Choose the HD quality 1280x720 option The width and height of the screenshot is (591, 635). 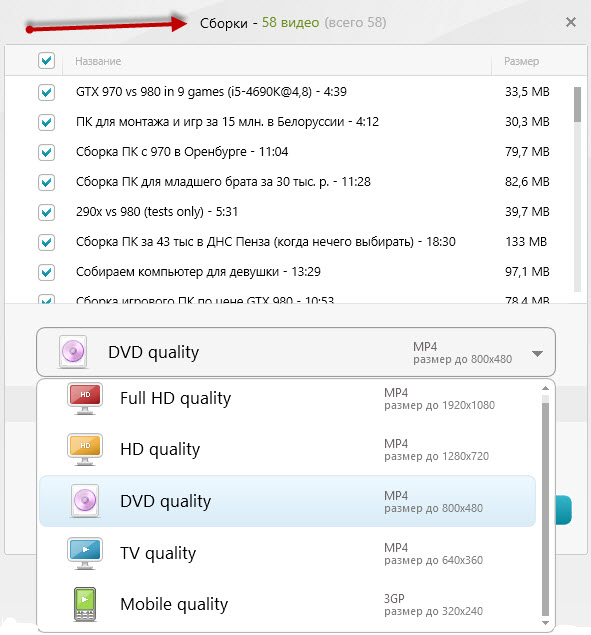pyautogui.click(x=287, y=450)
